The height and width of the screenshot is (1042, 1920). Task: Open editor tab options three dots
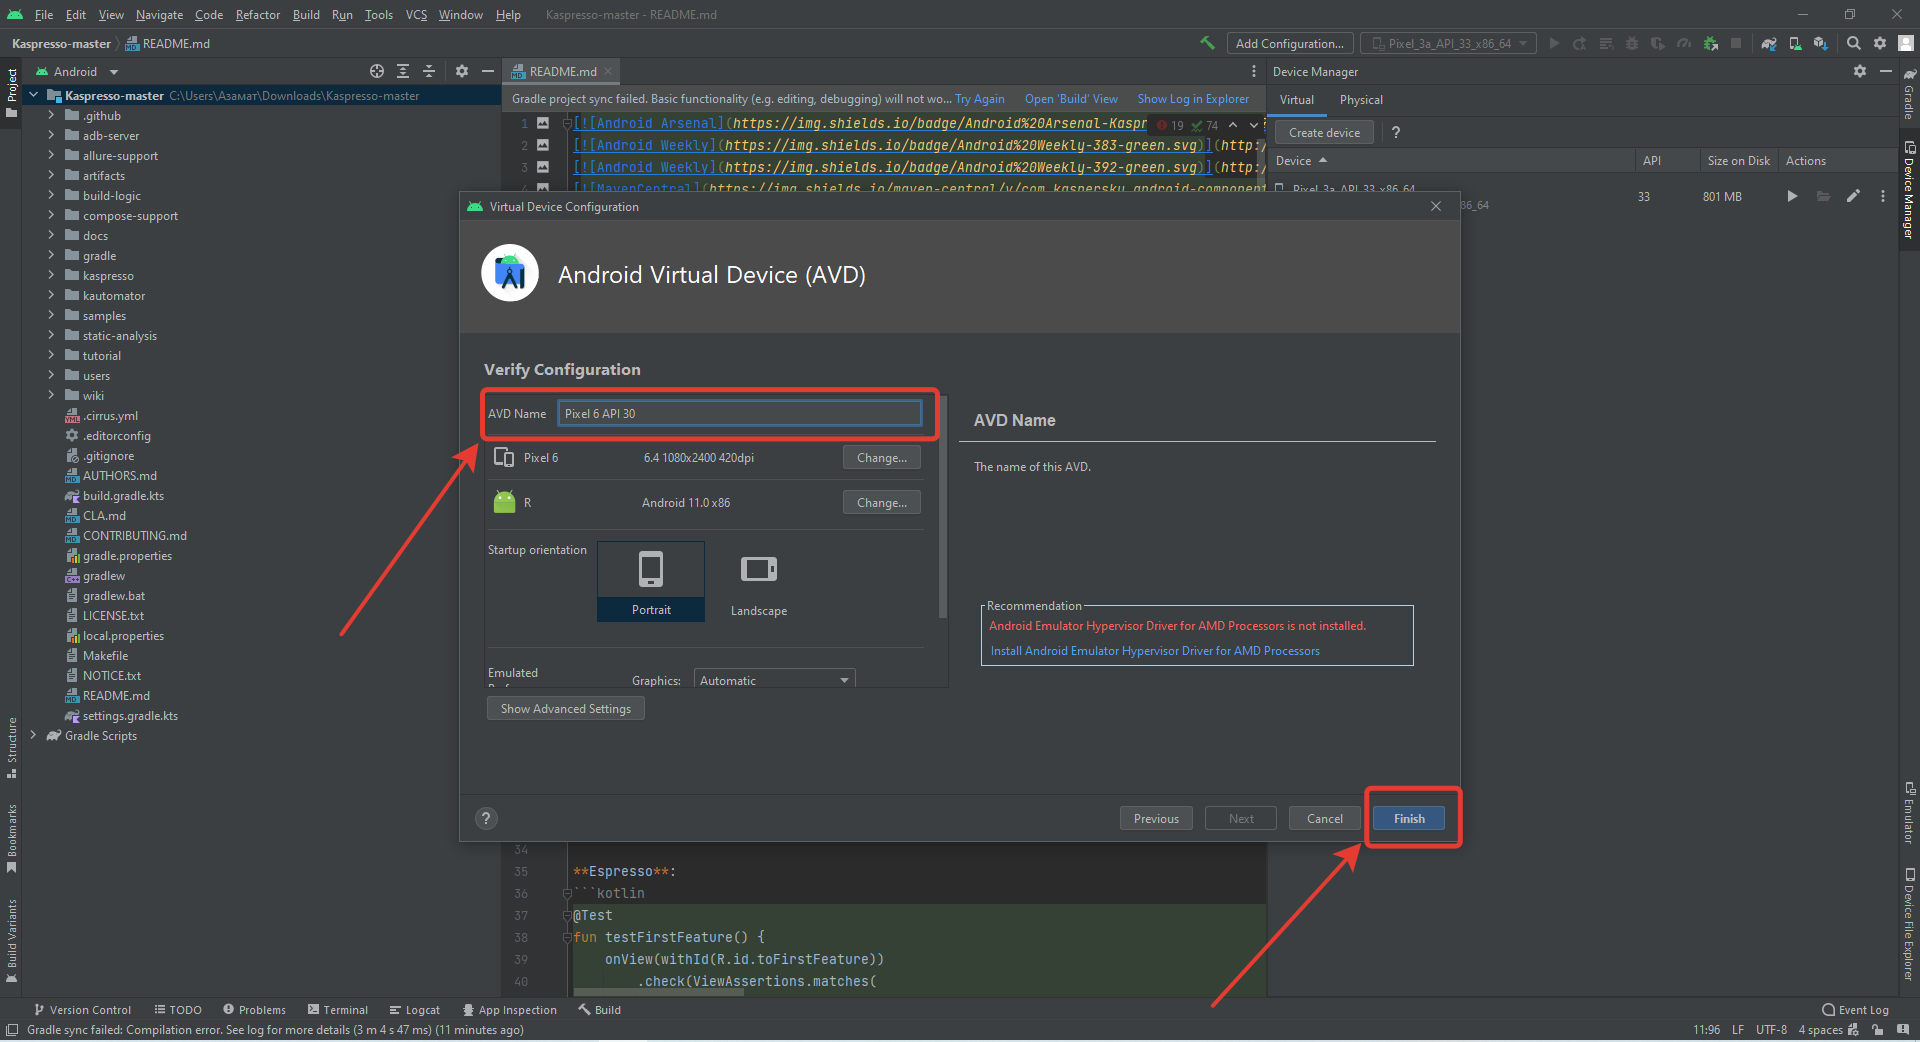pyautogui.click(x=1254, y=71)
